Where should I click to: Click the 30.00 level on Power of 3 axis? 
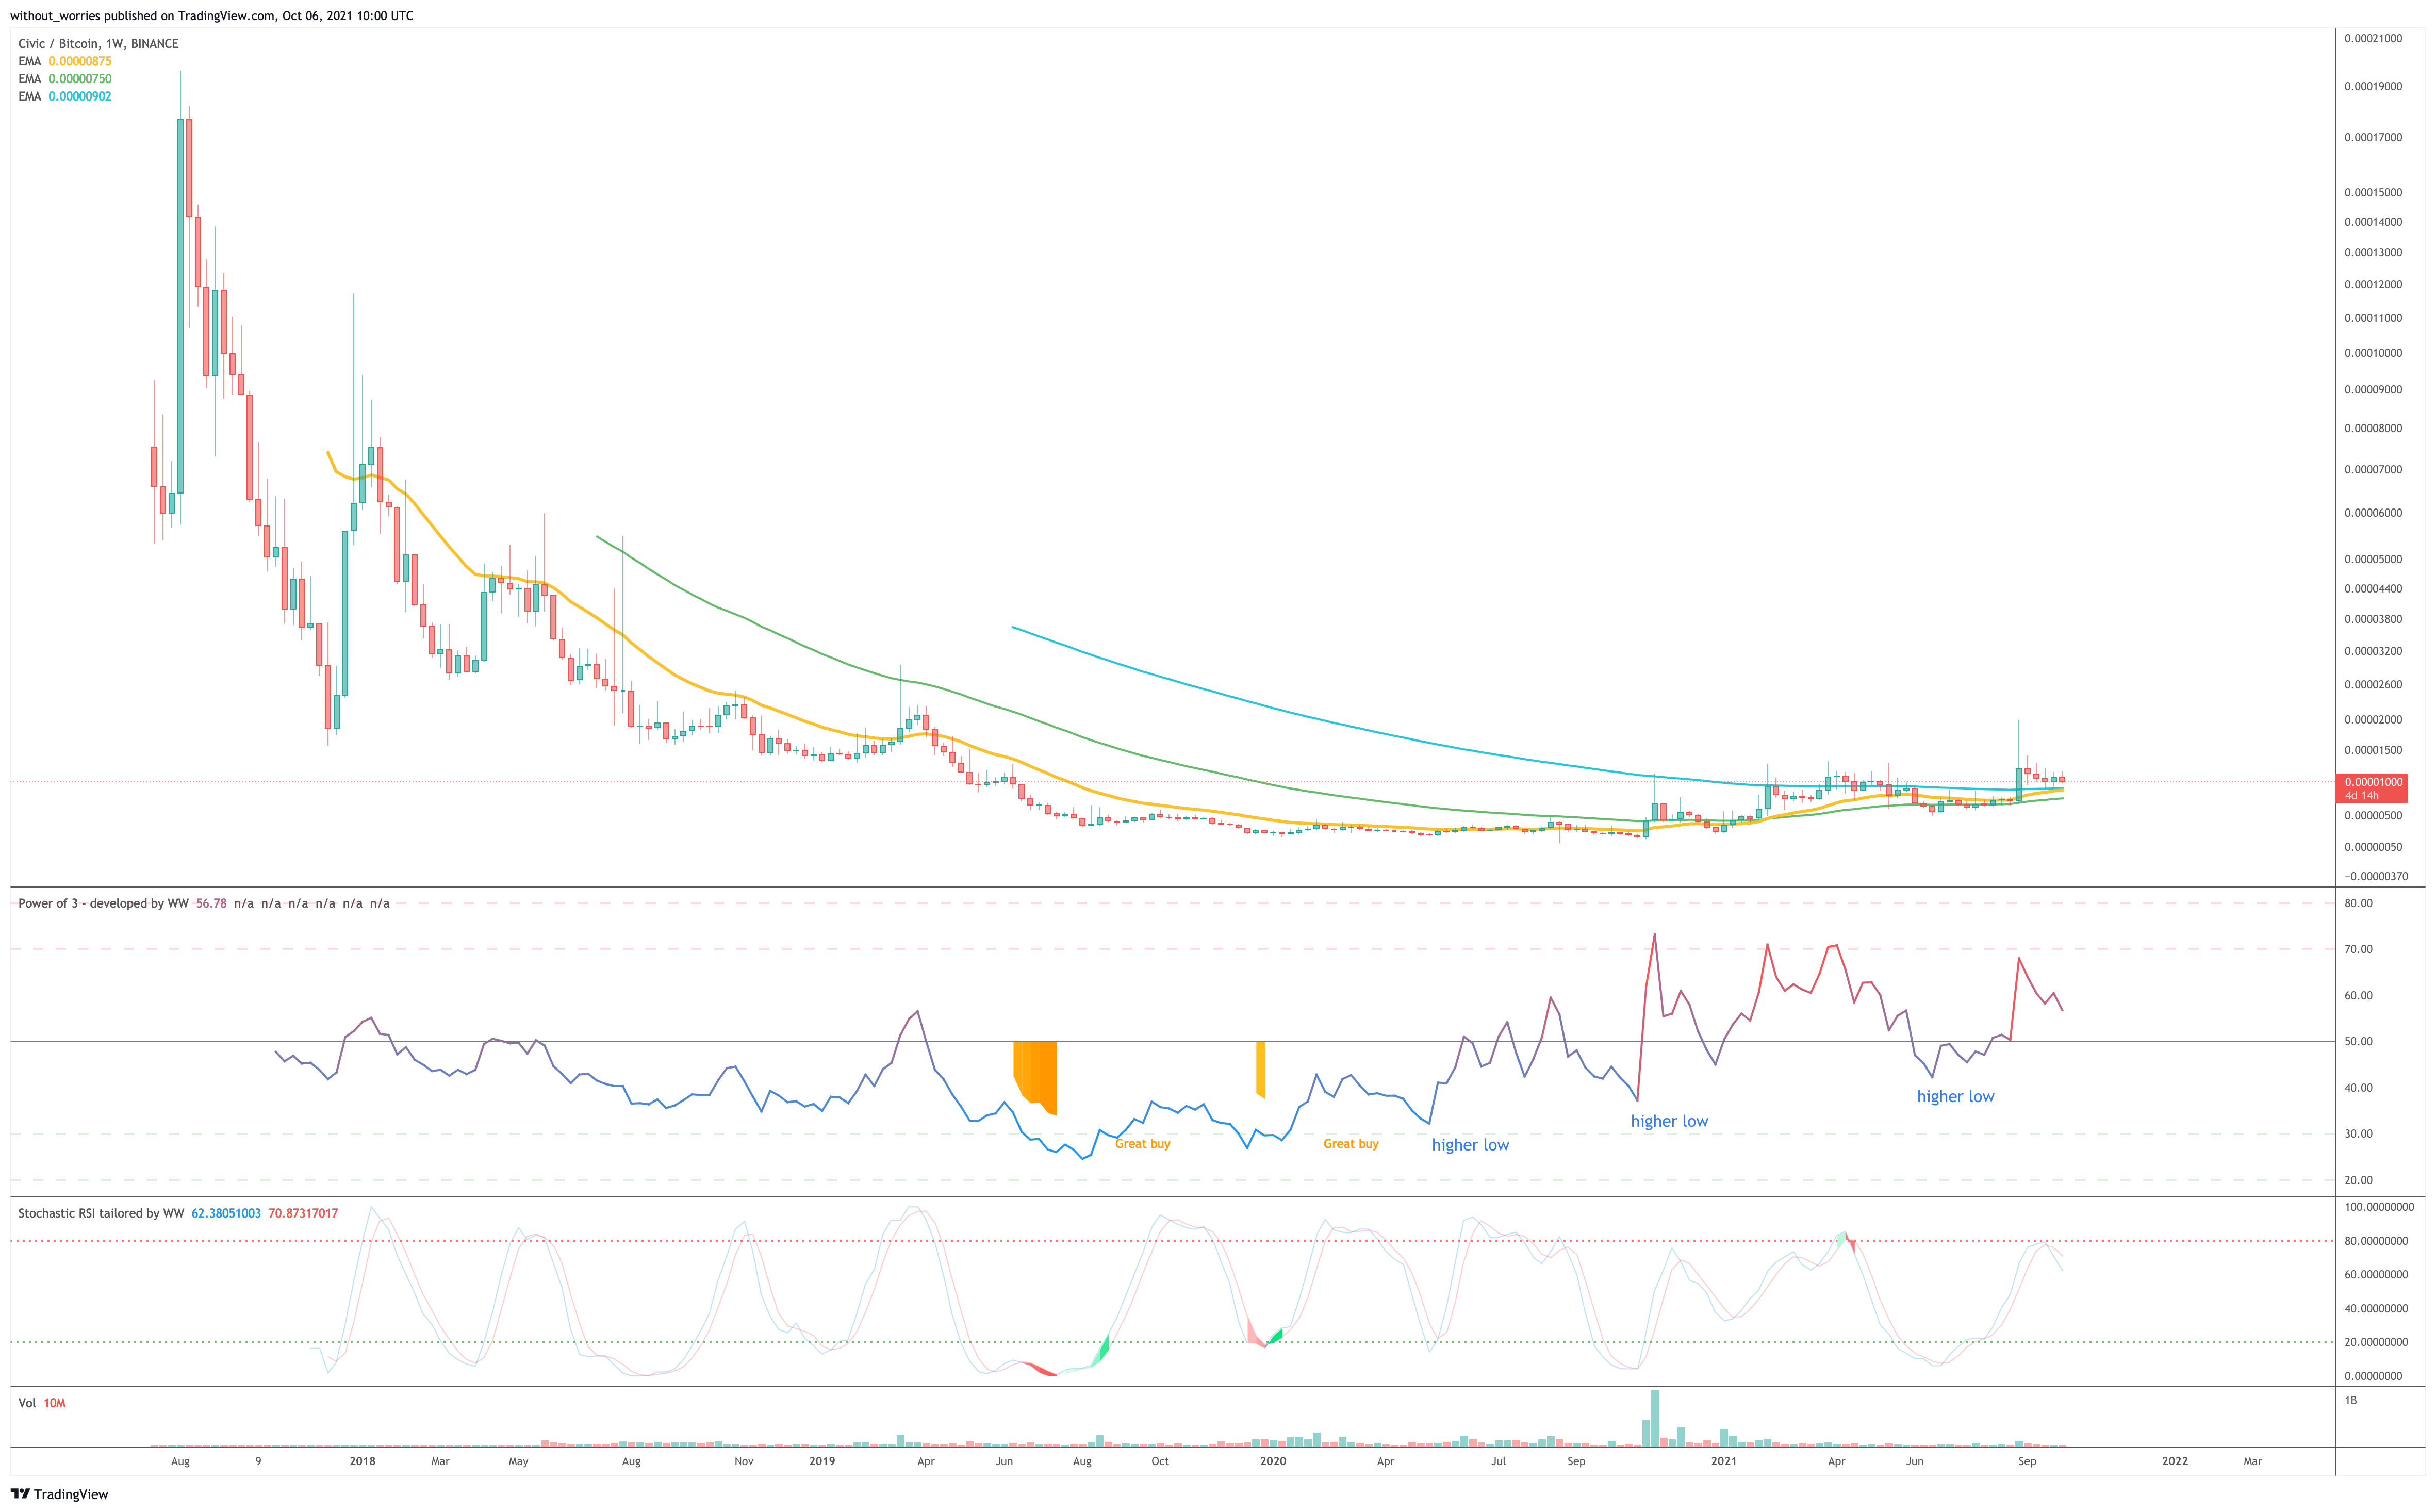click(2358, 1134)
